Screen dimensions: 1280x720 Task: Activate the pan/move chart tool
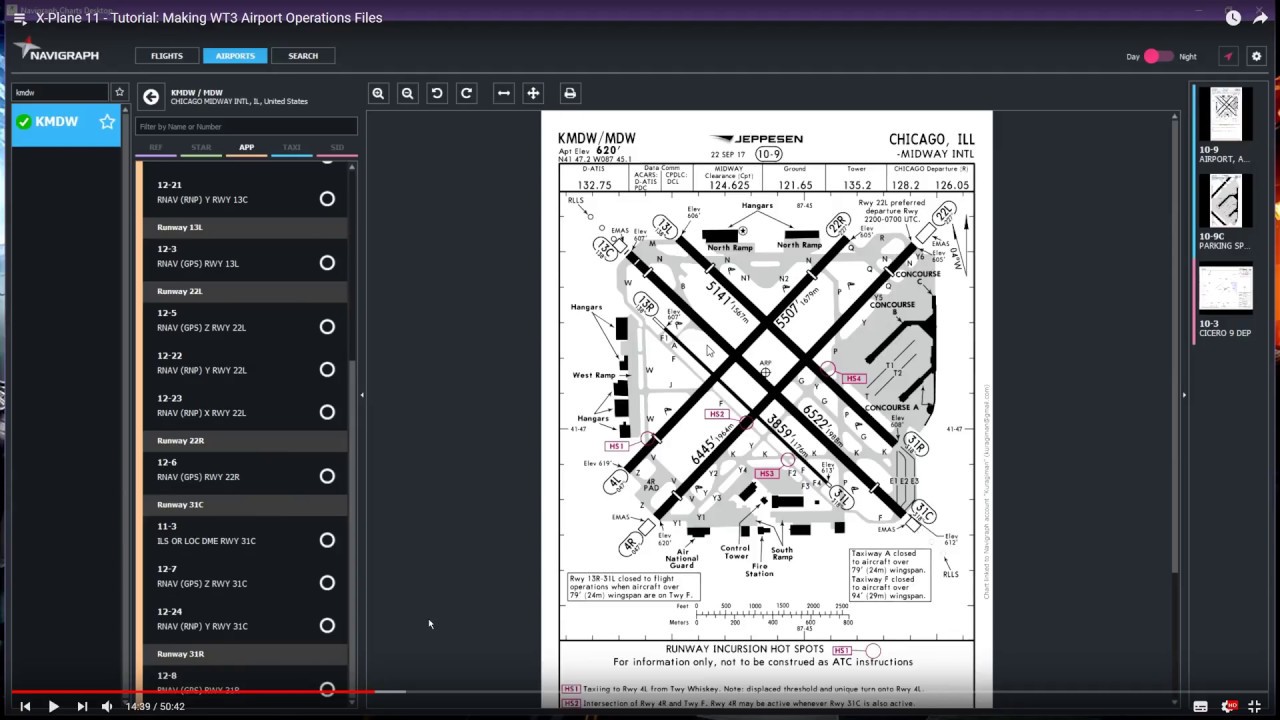pyautogui.click(x=533, y=93)
